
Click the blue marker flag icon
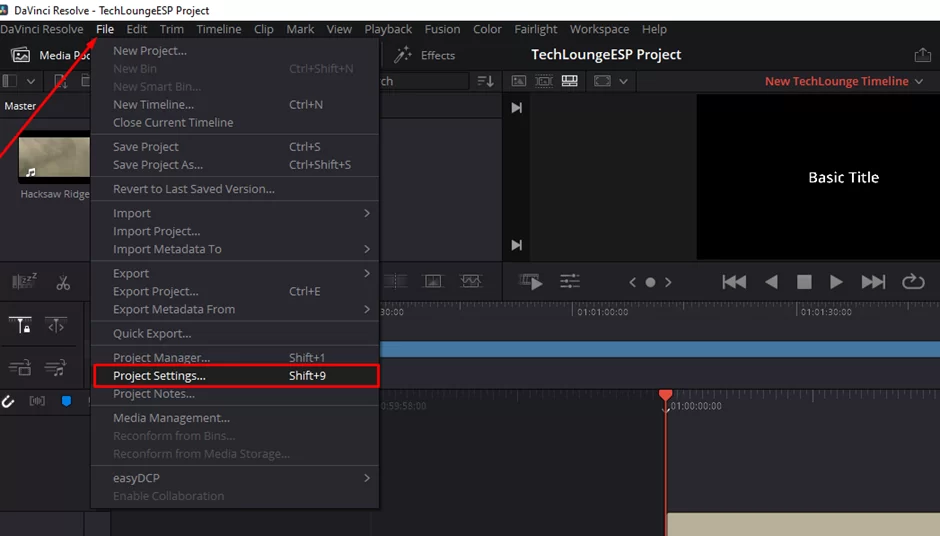[67, 401]
